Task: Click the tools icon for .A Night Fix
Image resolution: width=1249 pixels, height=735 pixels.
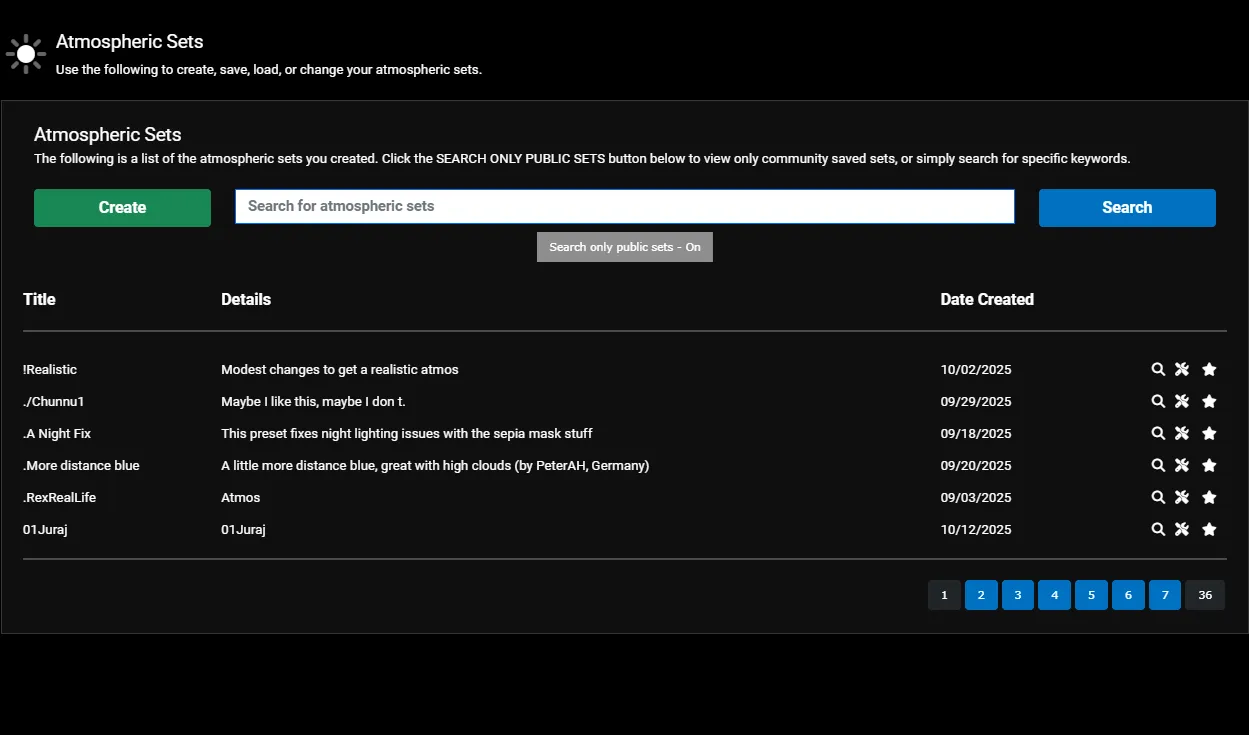Action: click(x=1182, y=433)
